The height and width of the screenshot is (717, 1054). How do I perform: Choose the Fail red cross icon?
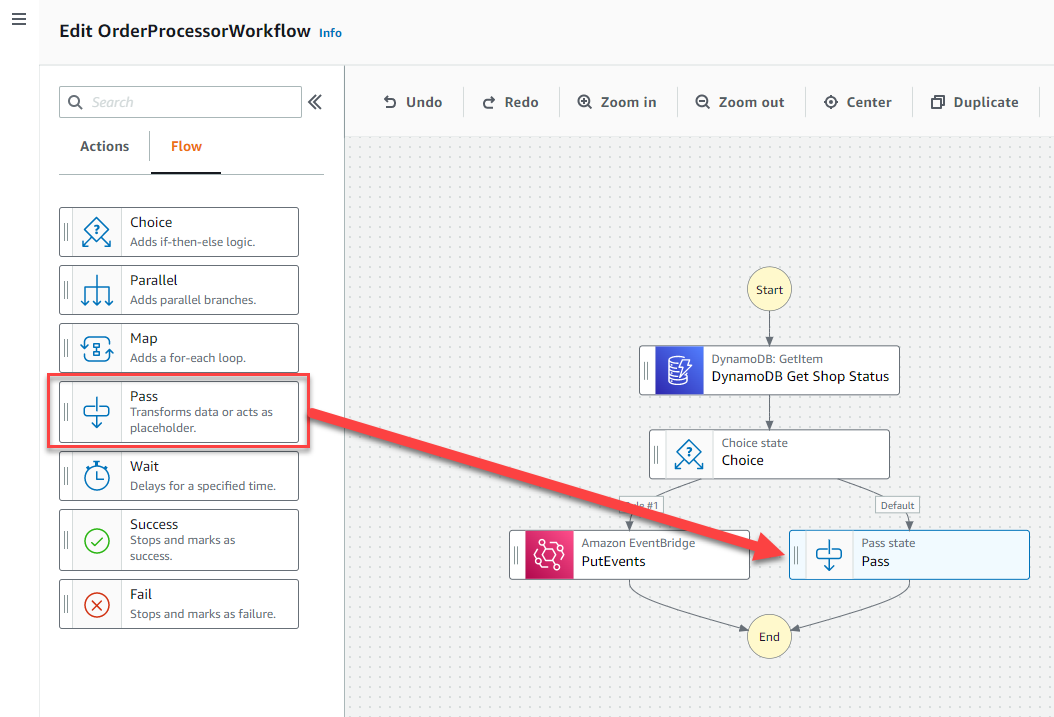97,605
